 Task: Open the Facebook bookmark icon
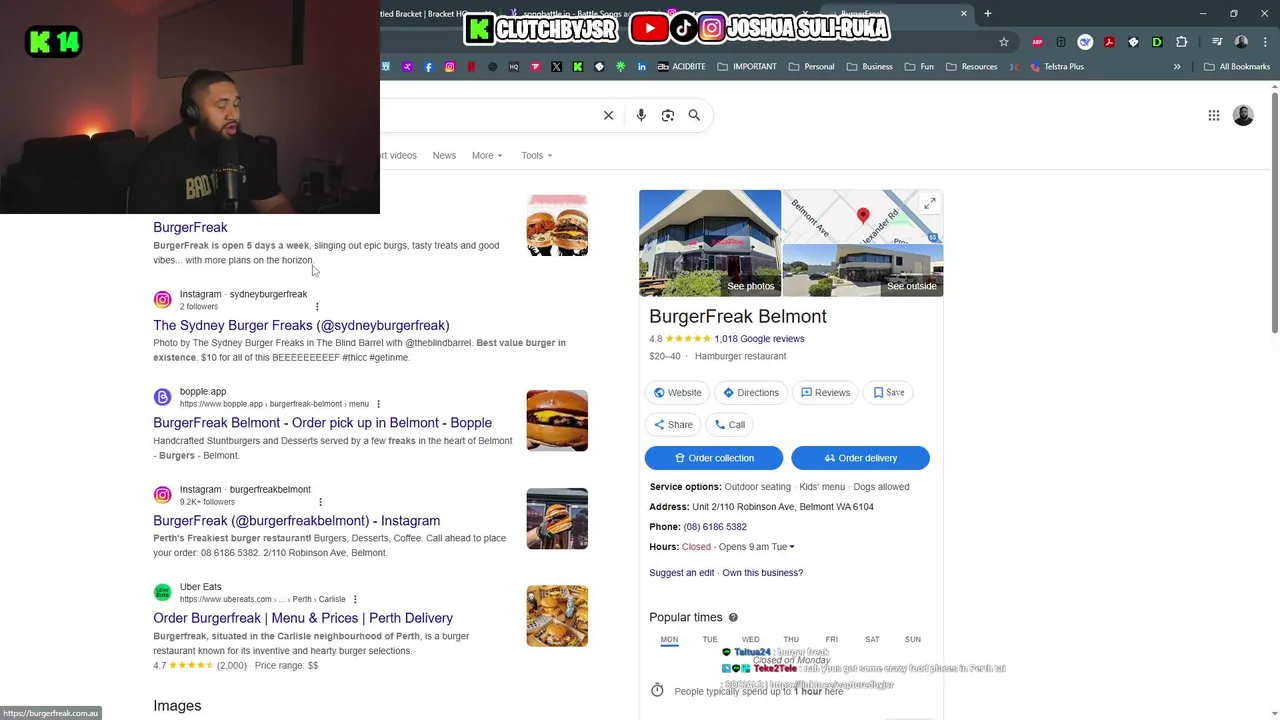[x=428, y=67]
